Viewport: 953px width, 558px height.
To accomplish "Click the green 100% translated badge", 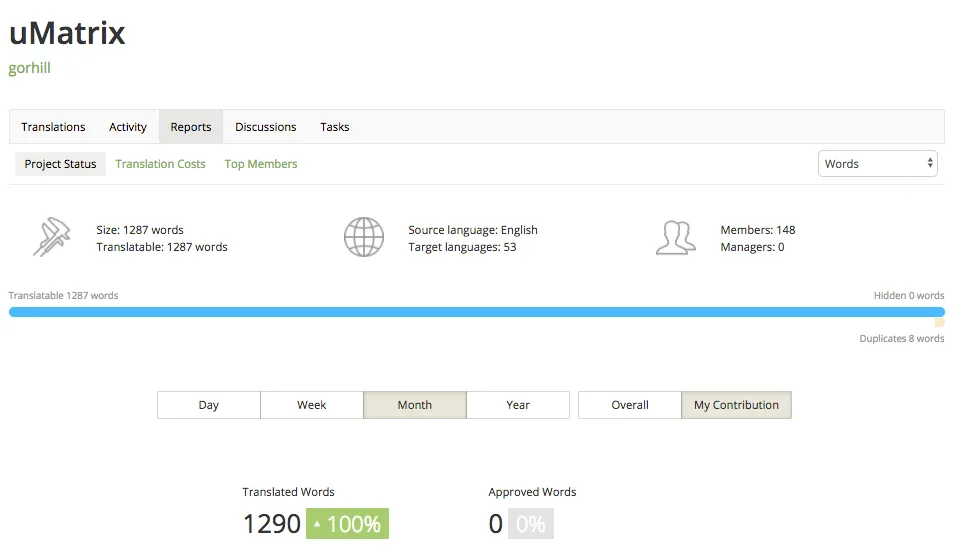I will (347, 523).
